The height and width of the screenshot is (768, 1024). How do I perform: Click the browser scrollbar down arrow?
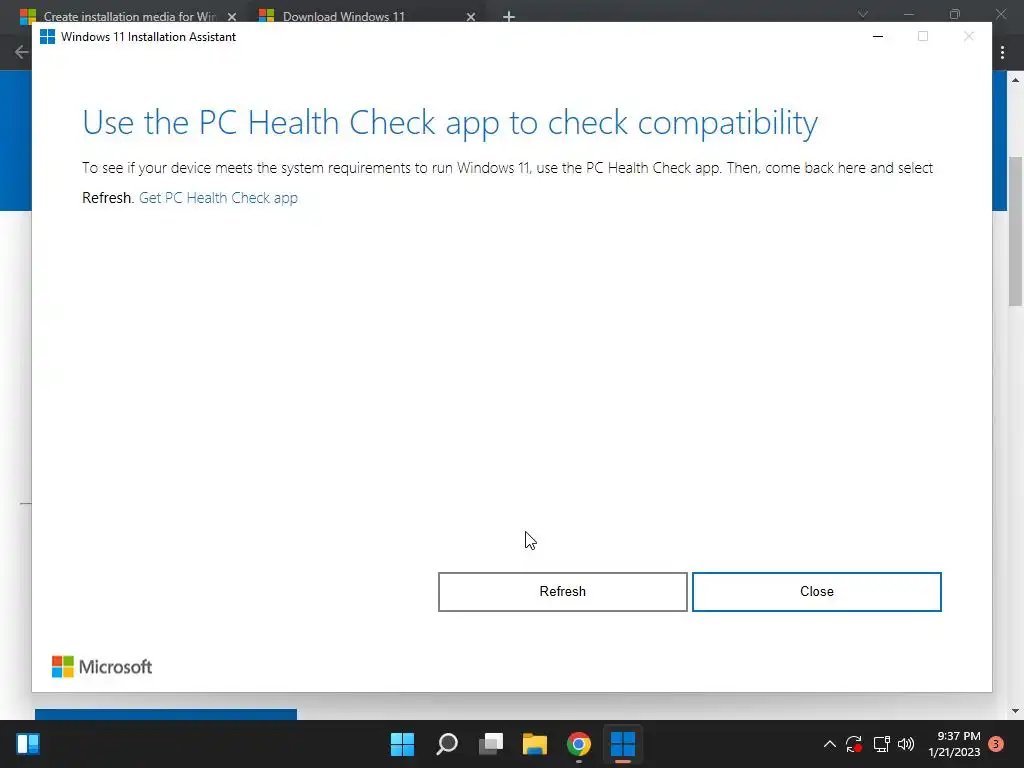tap(1016, 711)
